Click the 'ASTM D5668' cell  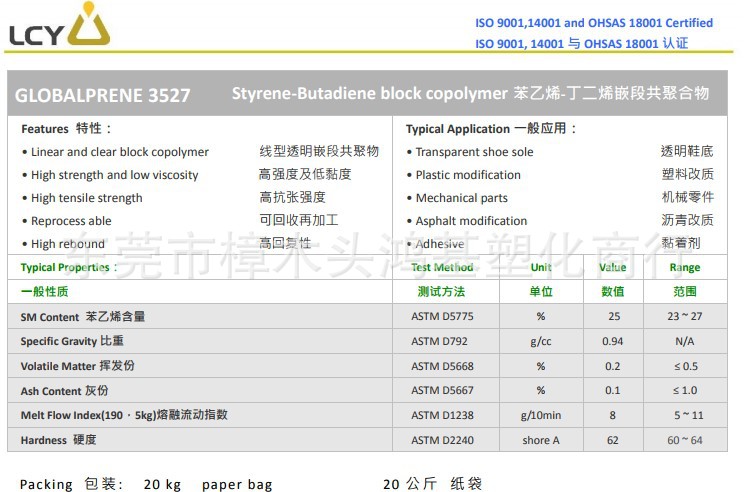coord(442,366)
